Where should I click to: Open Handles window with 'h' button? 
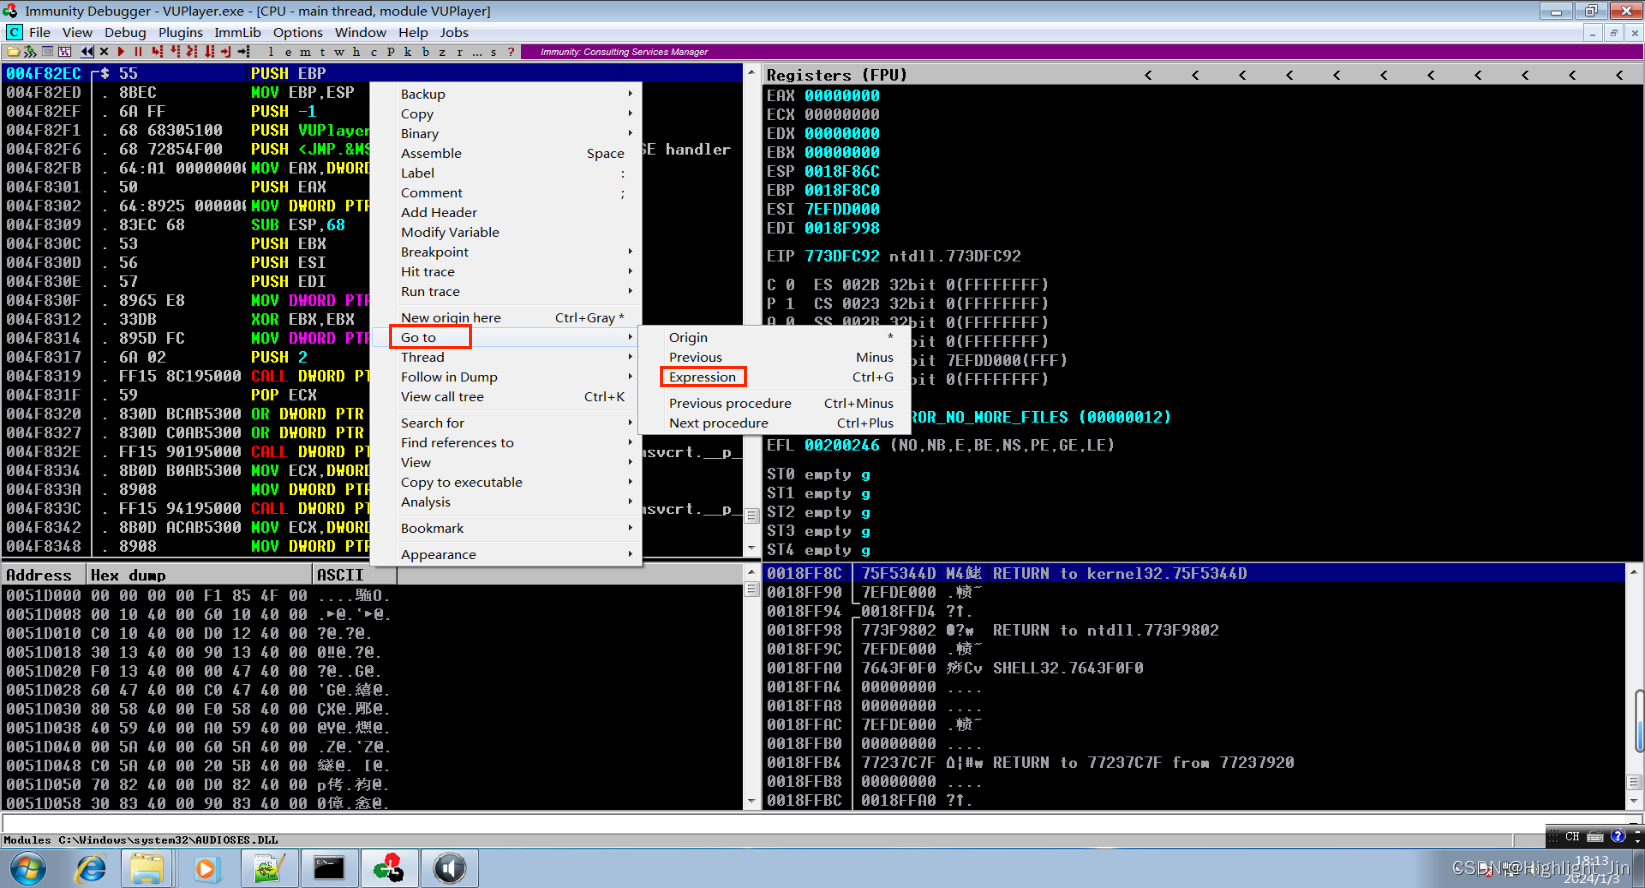356,51
